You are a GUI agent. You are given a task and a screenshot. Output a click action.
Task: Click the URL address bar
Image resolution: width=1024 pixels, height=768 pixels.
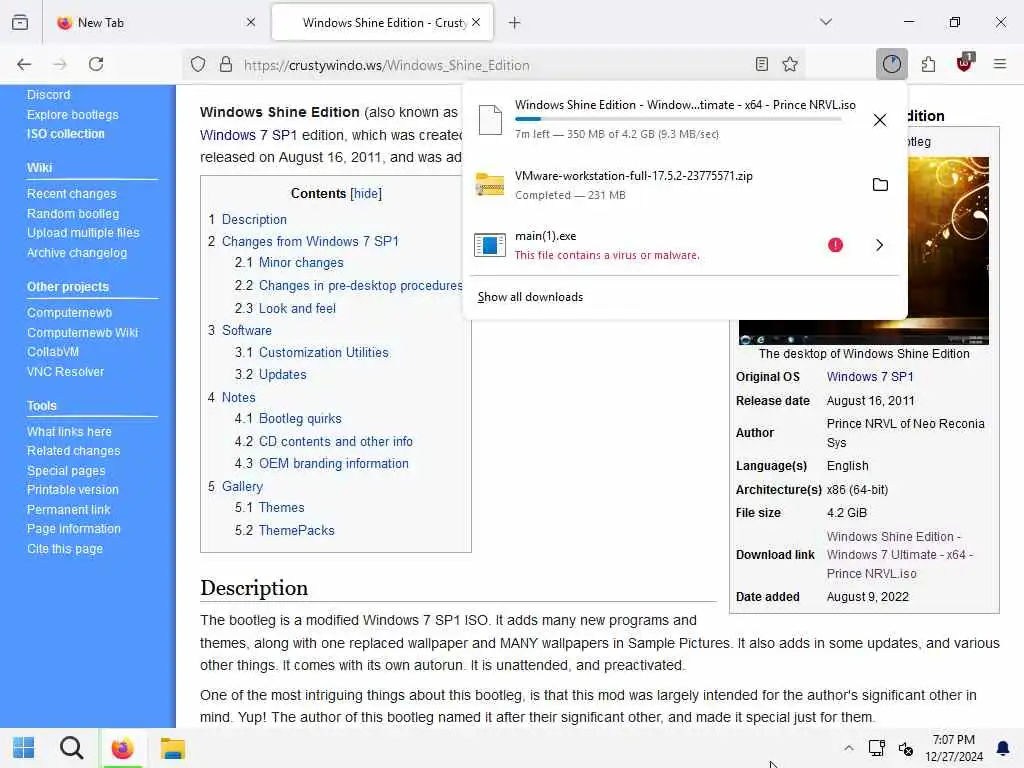[496, 65]
